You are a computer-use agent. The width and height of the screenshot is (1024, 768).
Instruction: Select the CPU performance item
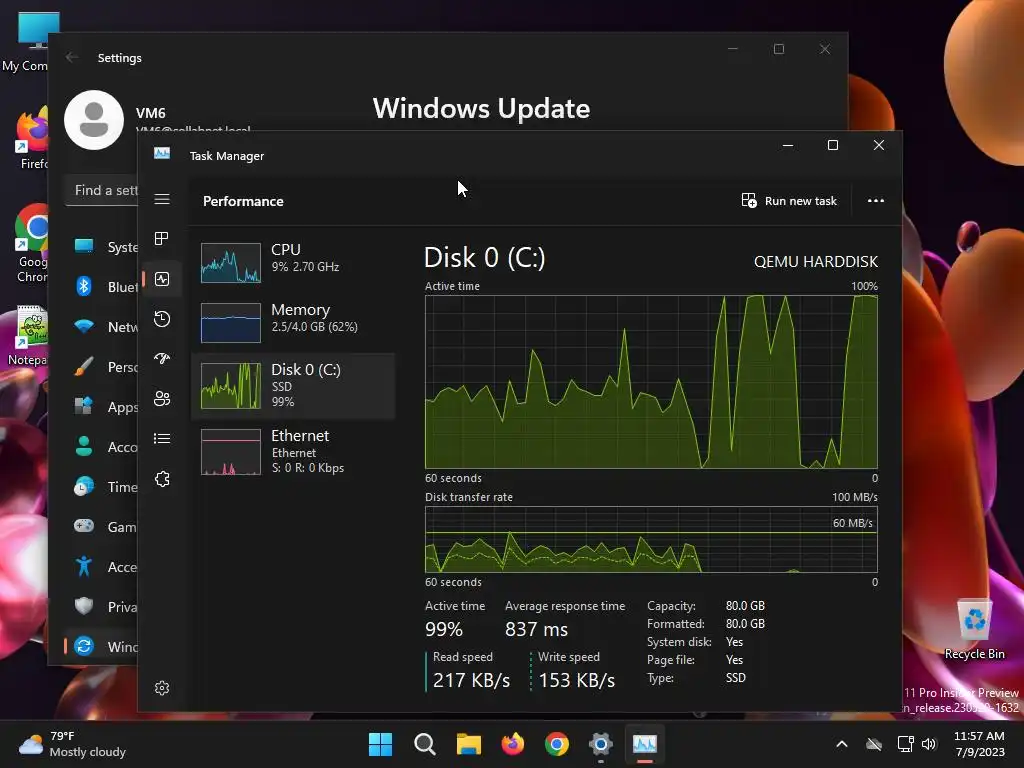[293, 262]
